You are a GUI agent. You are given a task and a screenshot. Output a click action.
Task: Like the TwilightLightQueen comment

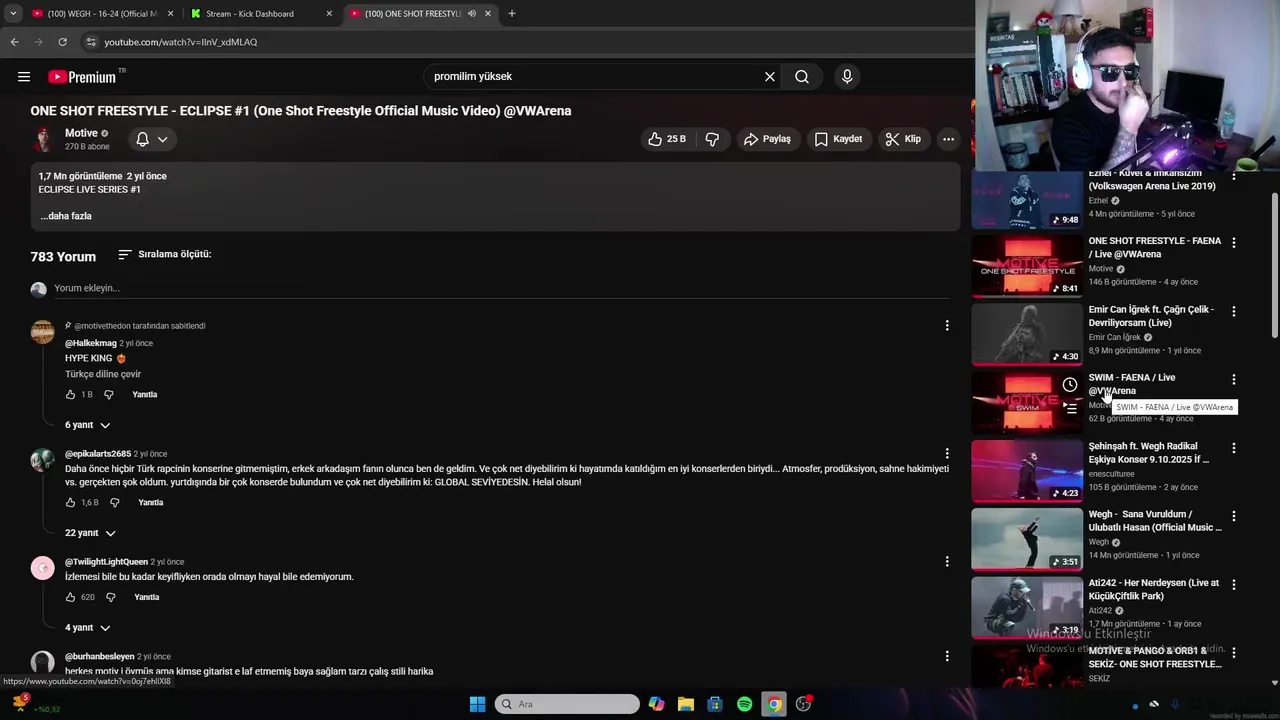70,597
